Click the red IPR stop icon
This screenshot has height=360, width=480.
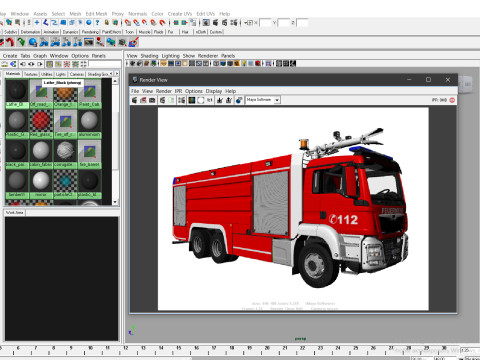click(452, 100)
